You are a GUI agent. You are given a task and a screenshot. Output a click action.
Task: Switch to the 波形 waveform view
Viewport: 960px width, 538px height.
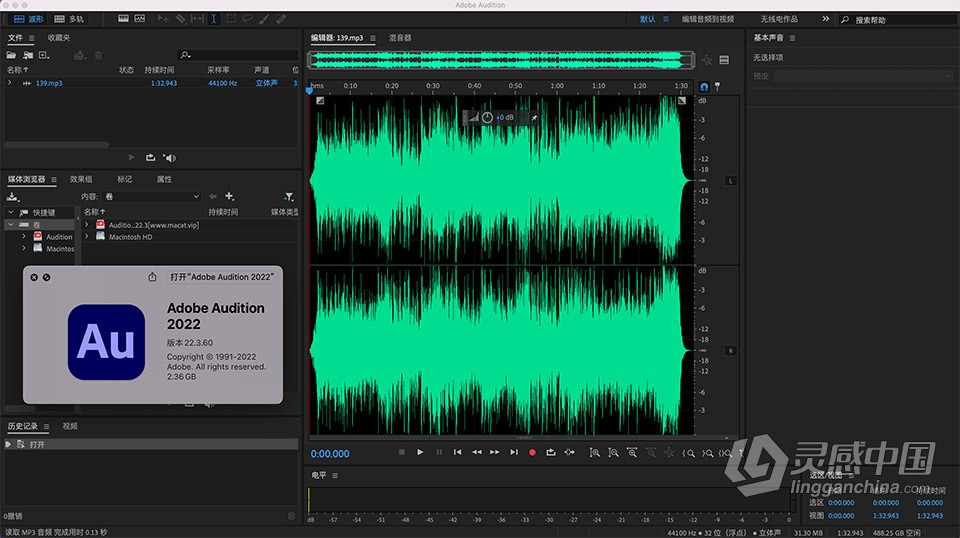[x=28, y=19]
